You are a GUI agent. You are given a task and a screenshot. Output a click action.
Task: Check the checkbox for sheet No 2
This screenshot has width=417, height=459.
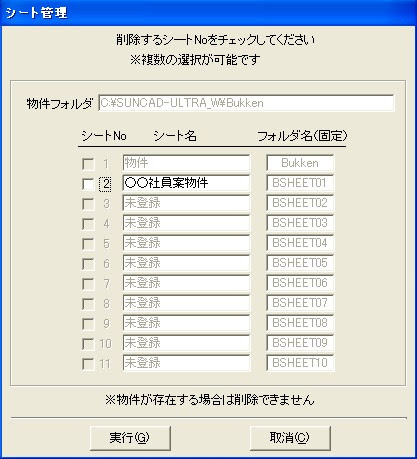pos(88,184)
